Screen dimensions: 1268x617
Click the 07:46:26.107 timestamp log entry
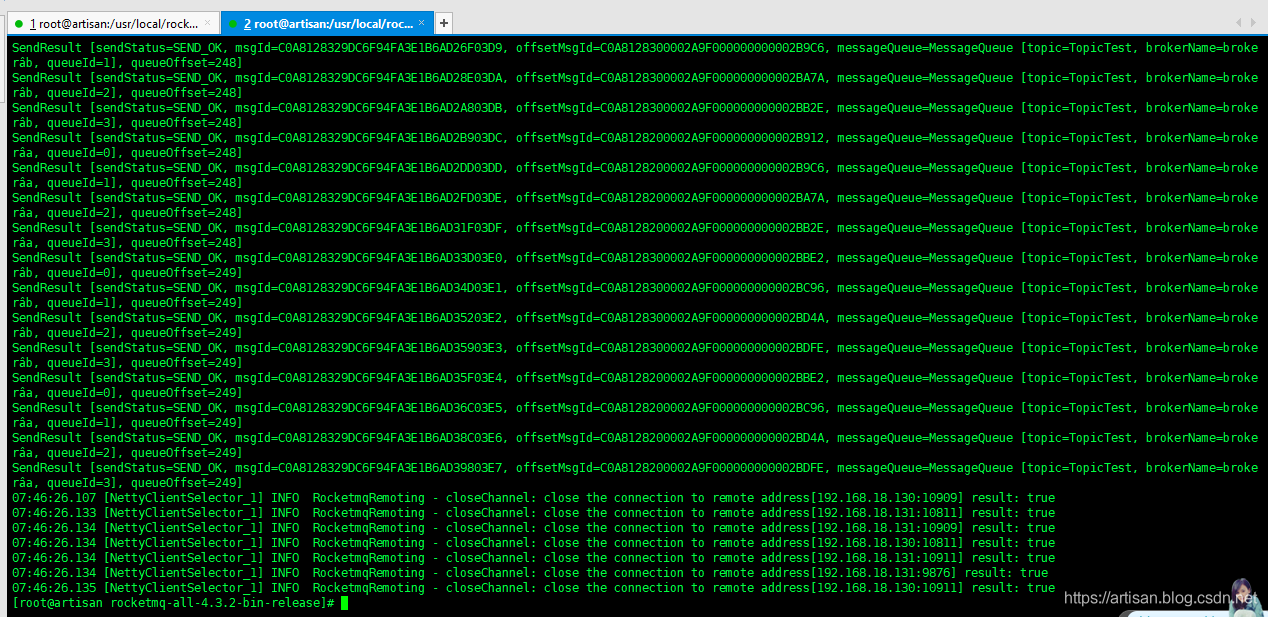[54, 498]
